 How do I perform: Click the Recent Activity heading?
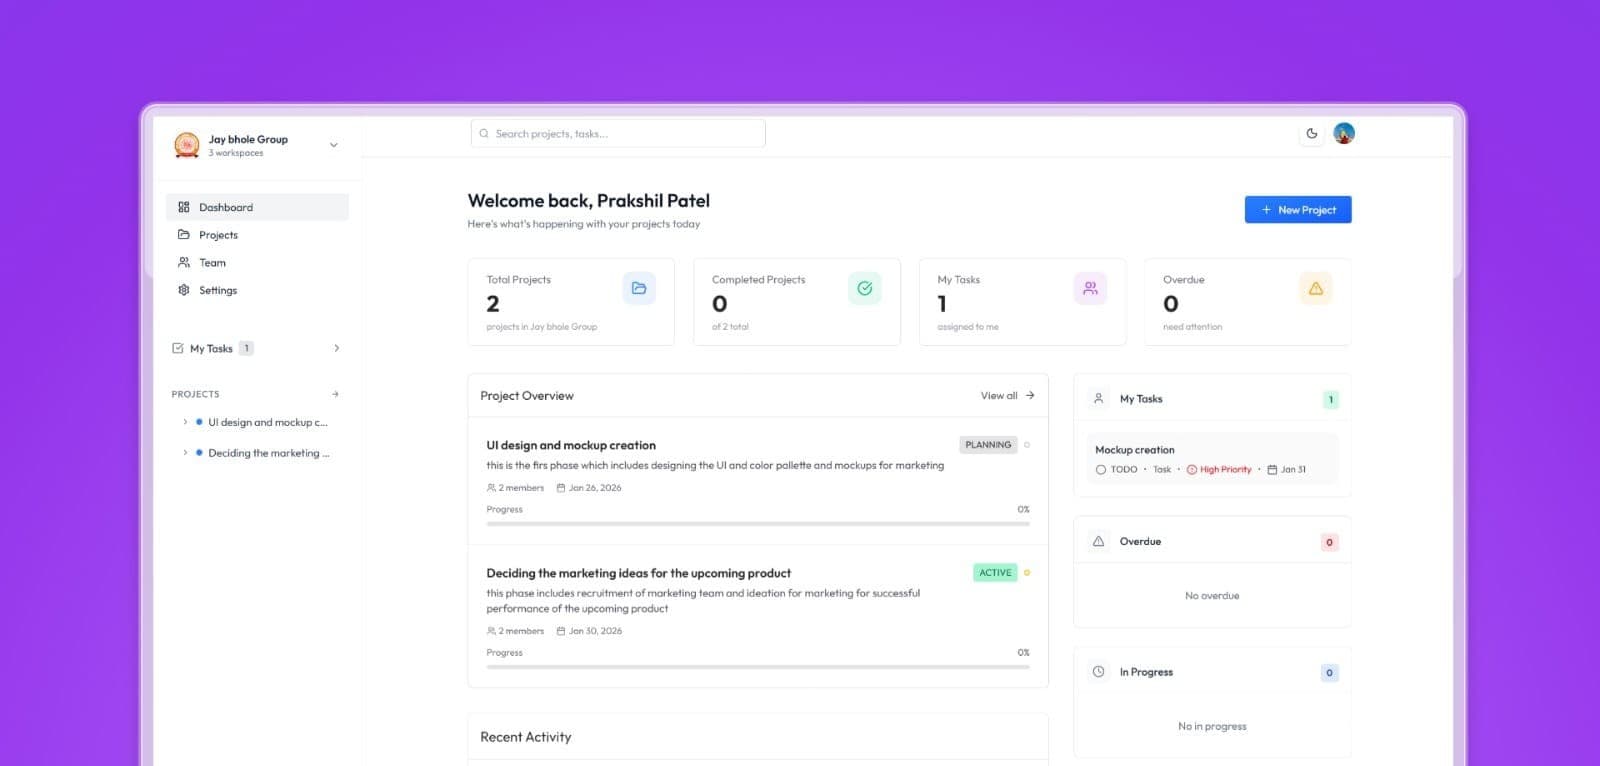[526, 737]
